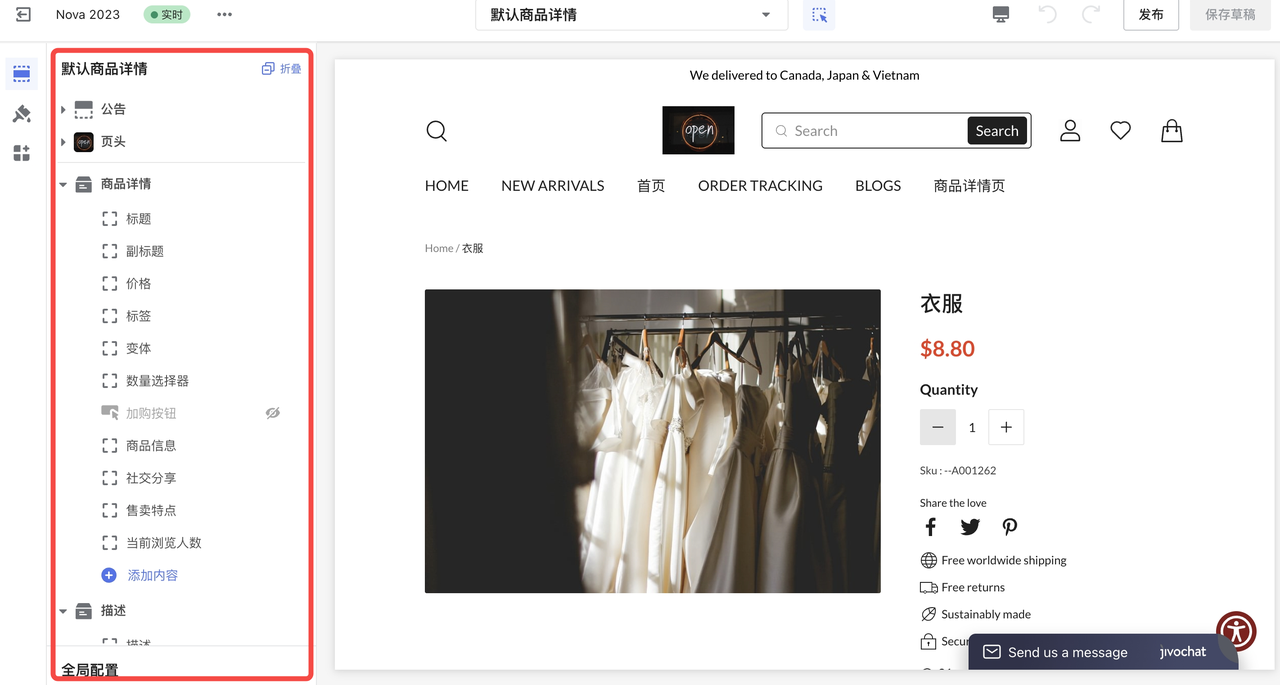This screenshot has height=685, width=1280.
Task: Select the NEW ARRIVALS menu item
Action: click(552, 185)
